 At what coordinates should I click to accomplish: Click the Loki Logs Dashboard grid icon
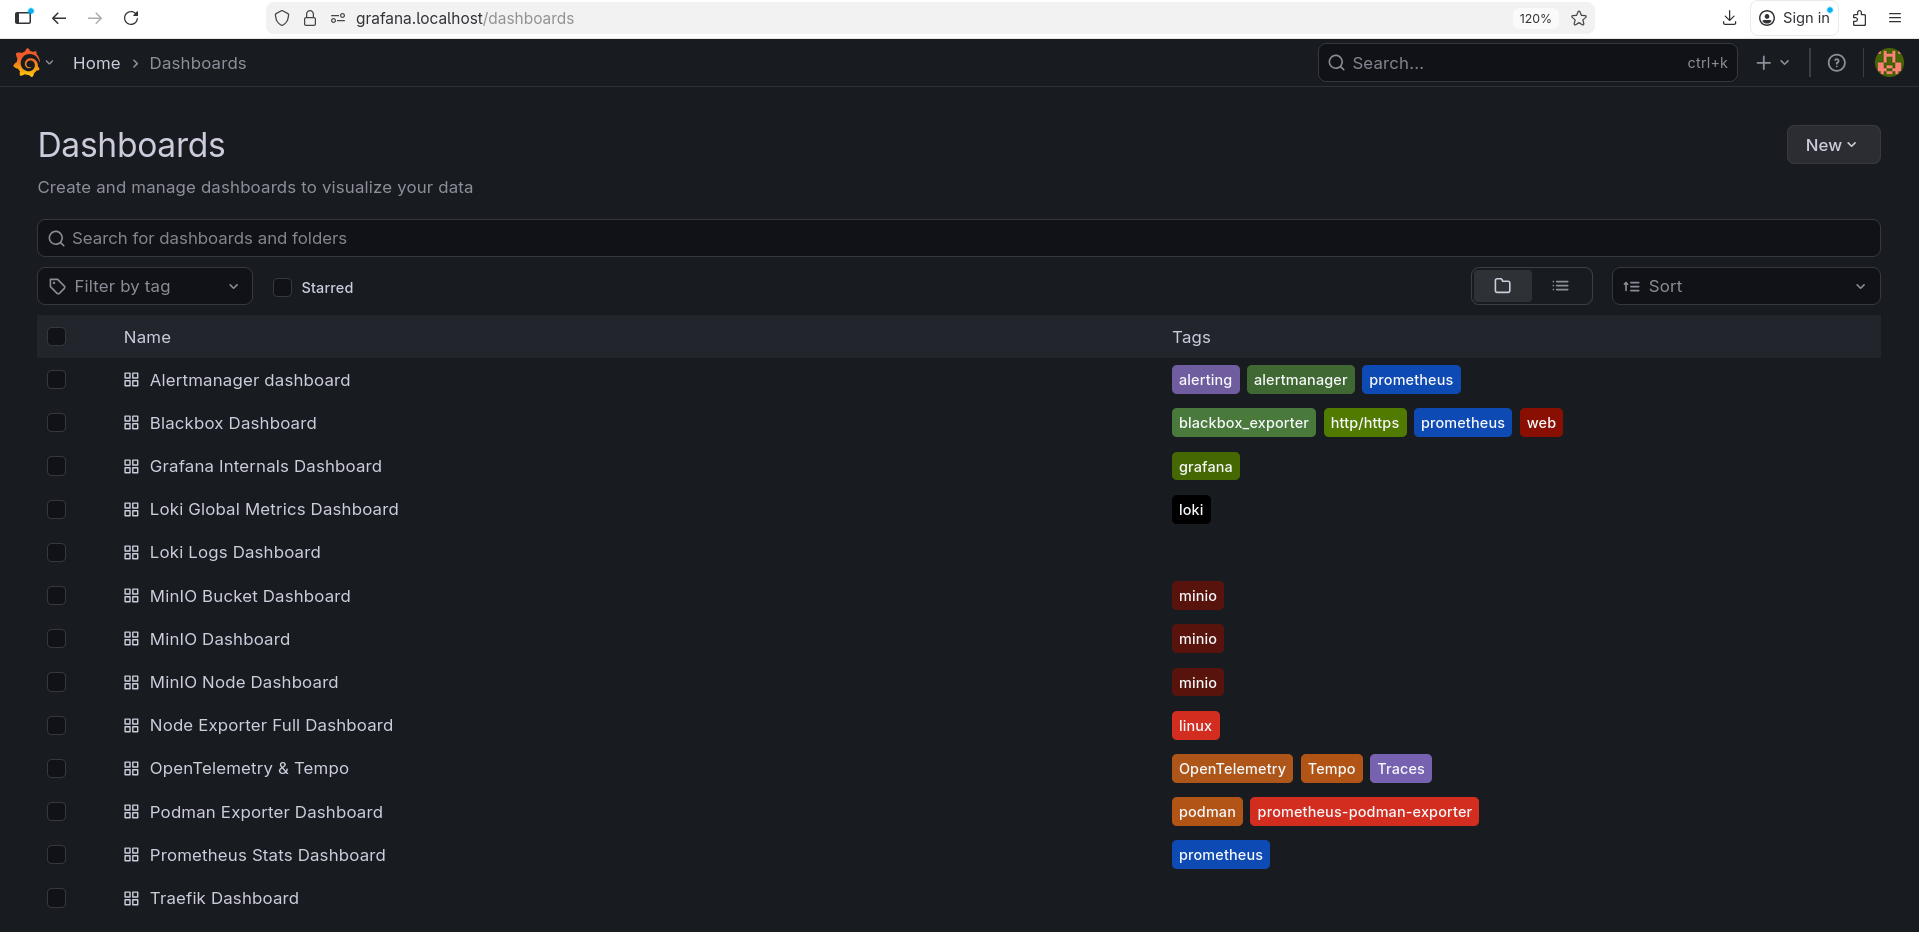pyautogui.click(x=131, y=552)
